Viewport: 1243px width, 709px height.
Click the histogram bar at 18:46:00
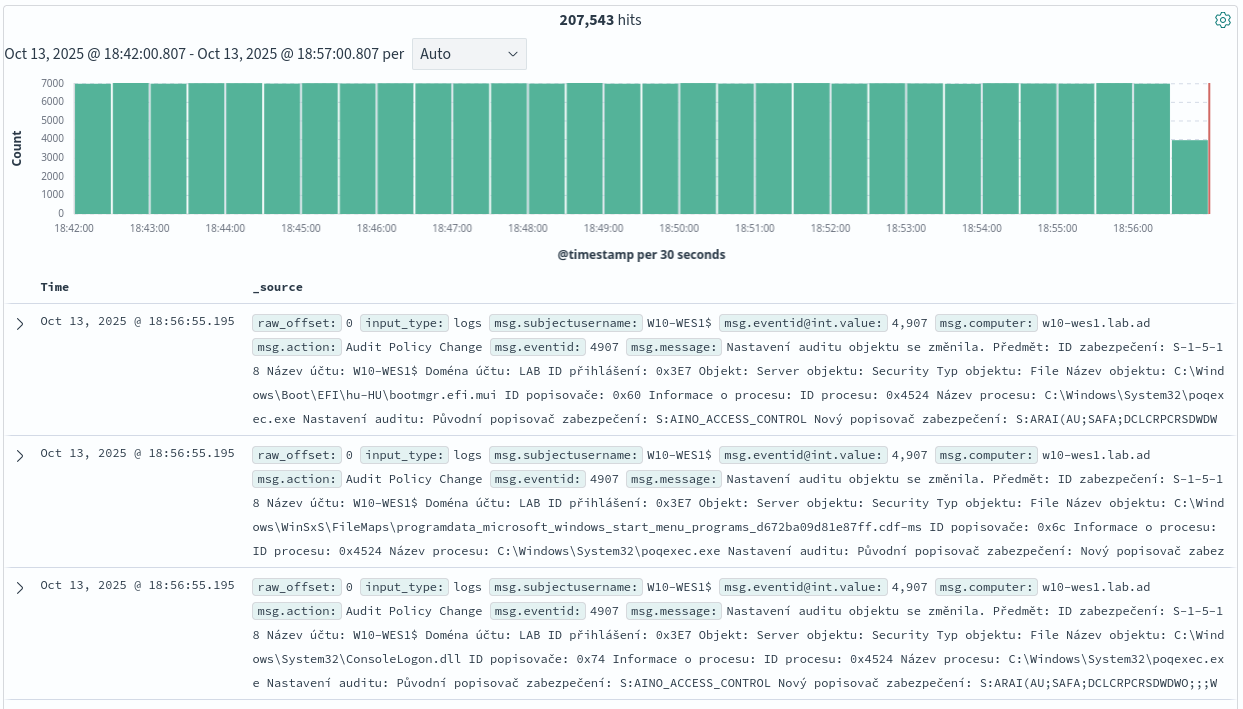[x=396, y=148]
